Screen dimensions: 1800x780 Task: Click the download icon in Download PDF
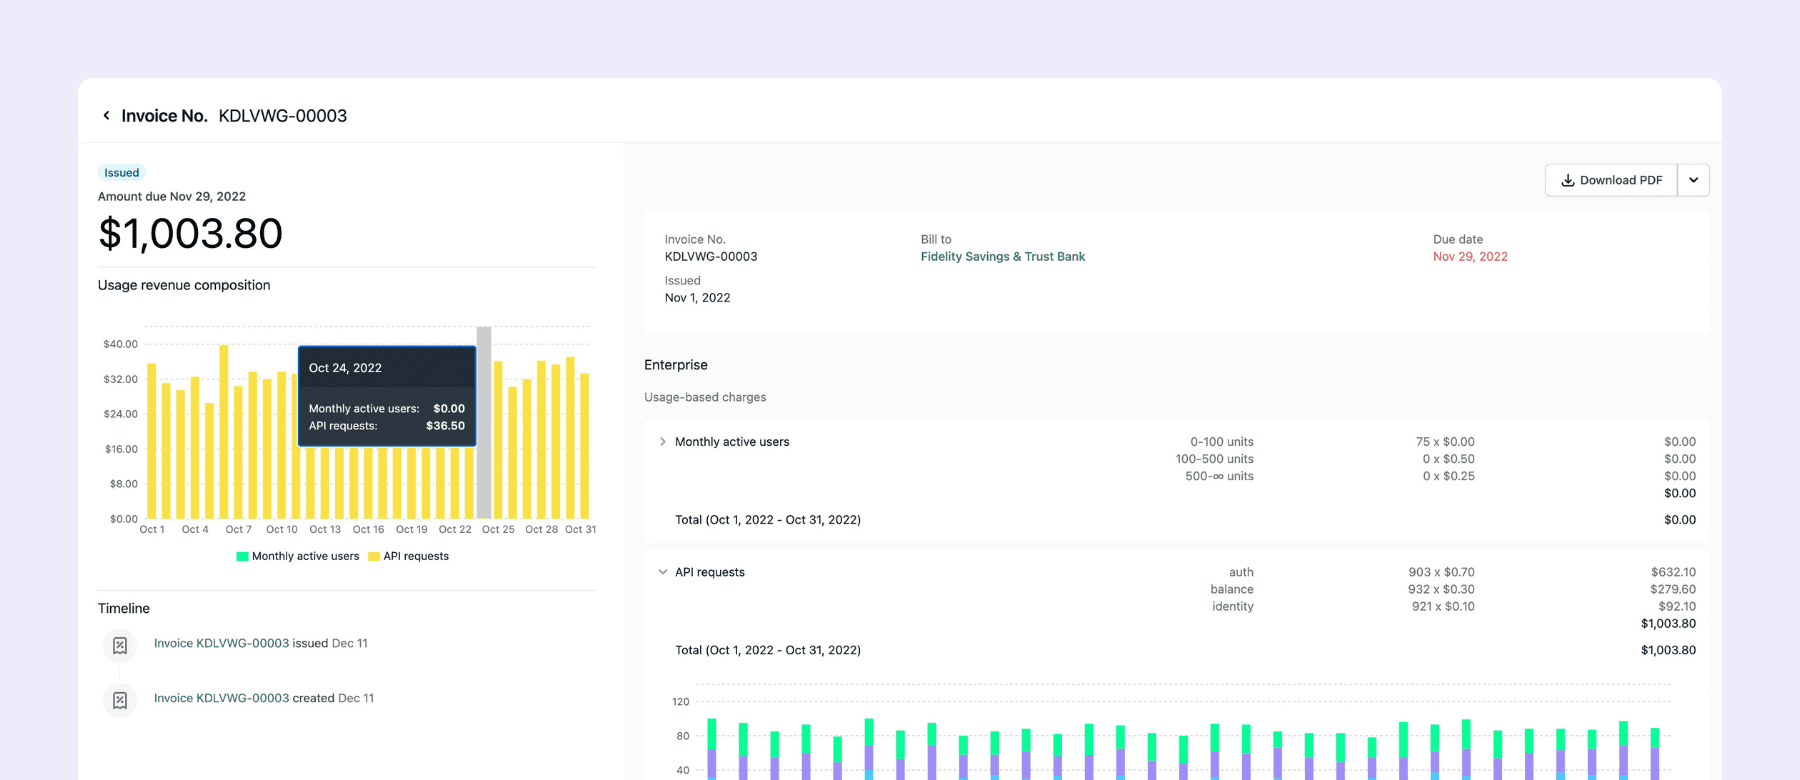click(x=1568, y=180)
